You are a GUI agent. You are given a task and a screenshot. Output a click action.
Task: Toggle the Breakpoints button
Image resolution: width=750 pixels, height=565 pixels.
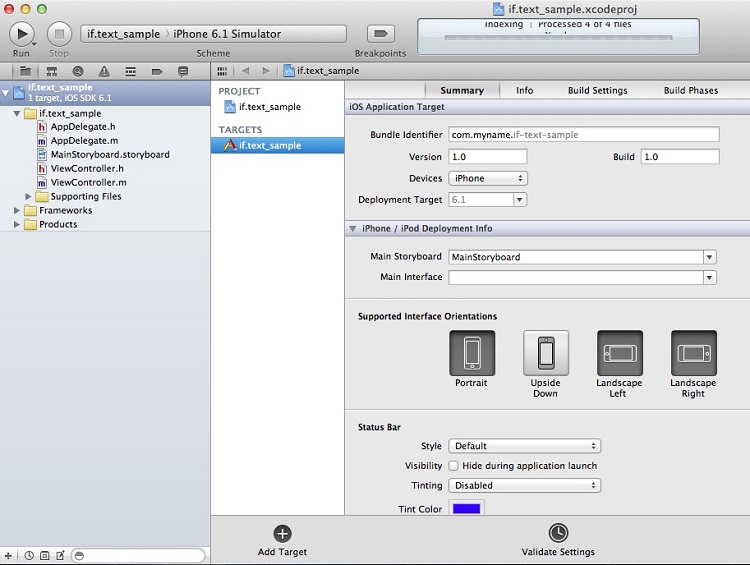click(381, 33)
